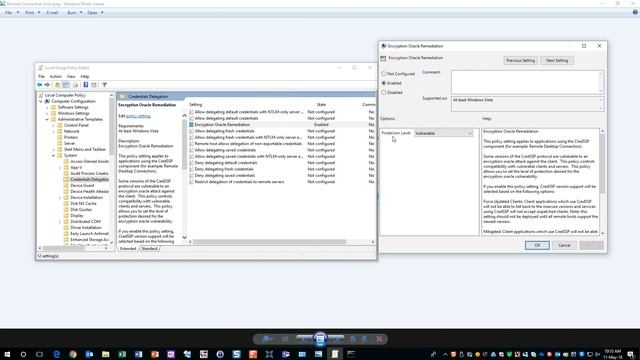640x360 pixels.
Task: Open Task View from the taskbar
Action: point(40,354)
